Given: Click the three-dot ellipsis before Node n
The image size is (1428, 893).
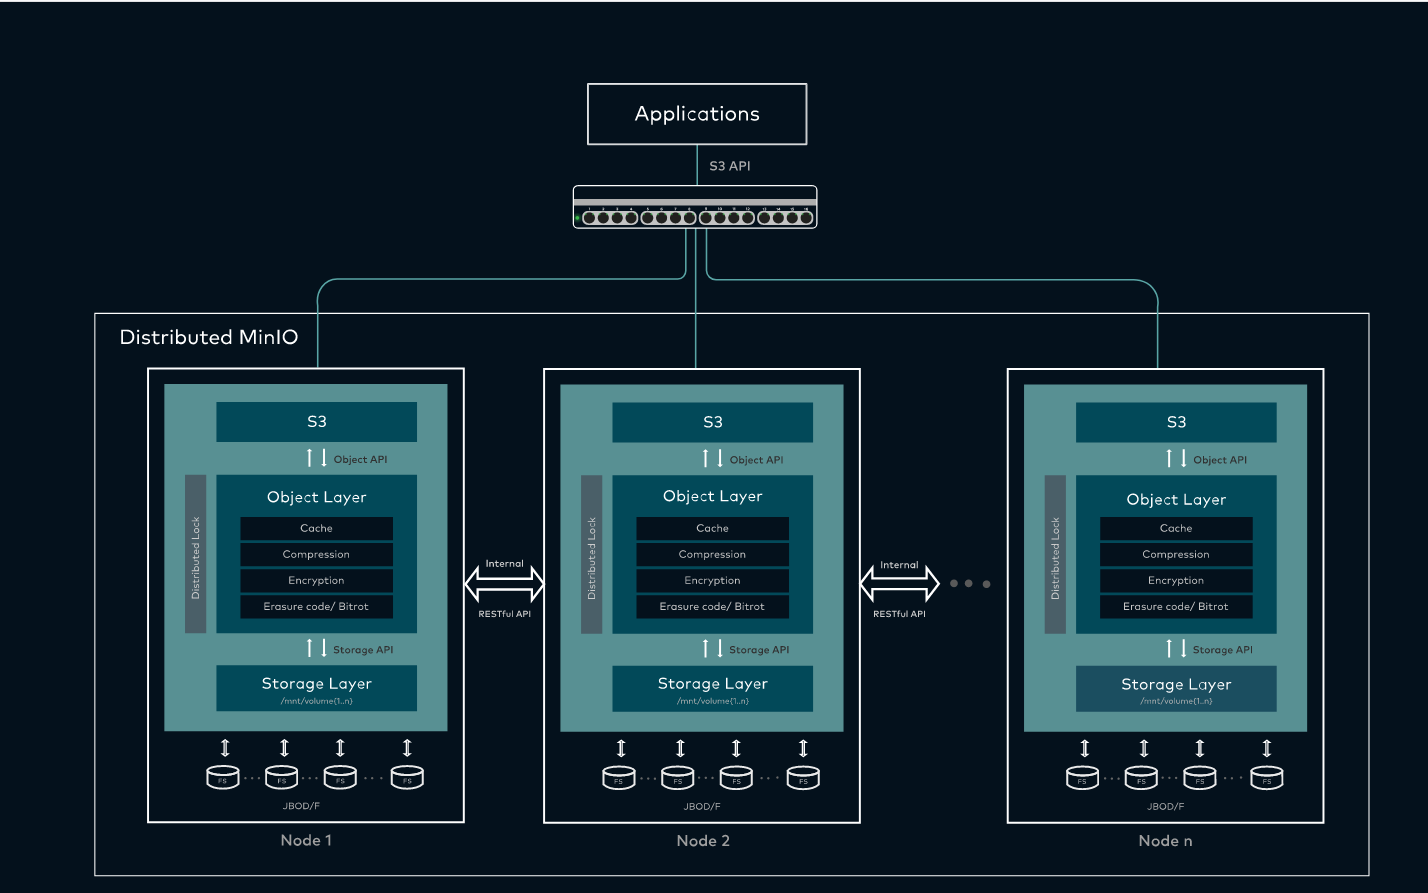Looking at the screenshot, I should [x=970, y=583].
